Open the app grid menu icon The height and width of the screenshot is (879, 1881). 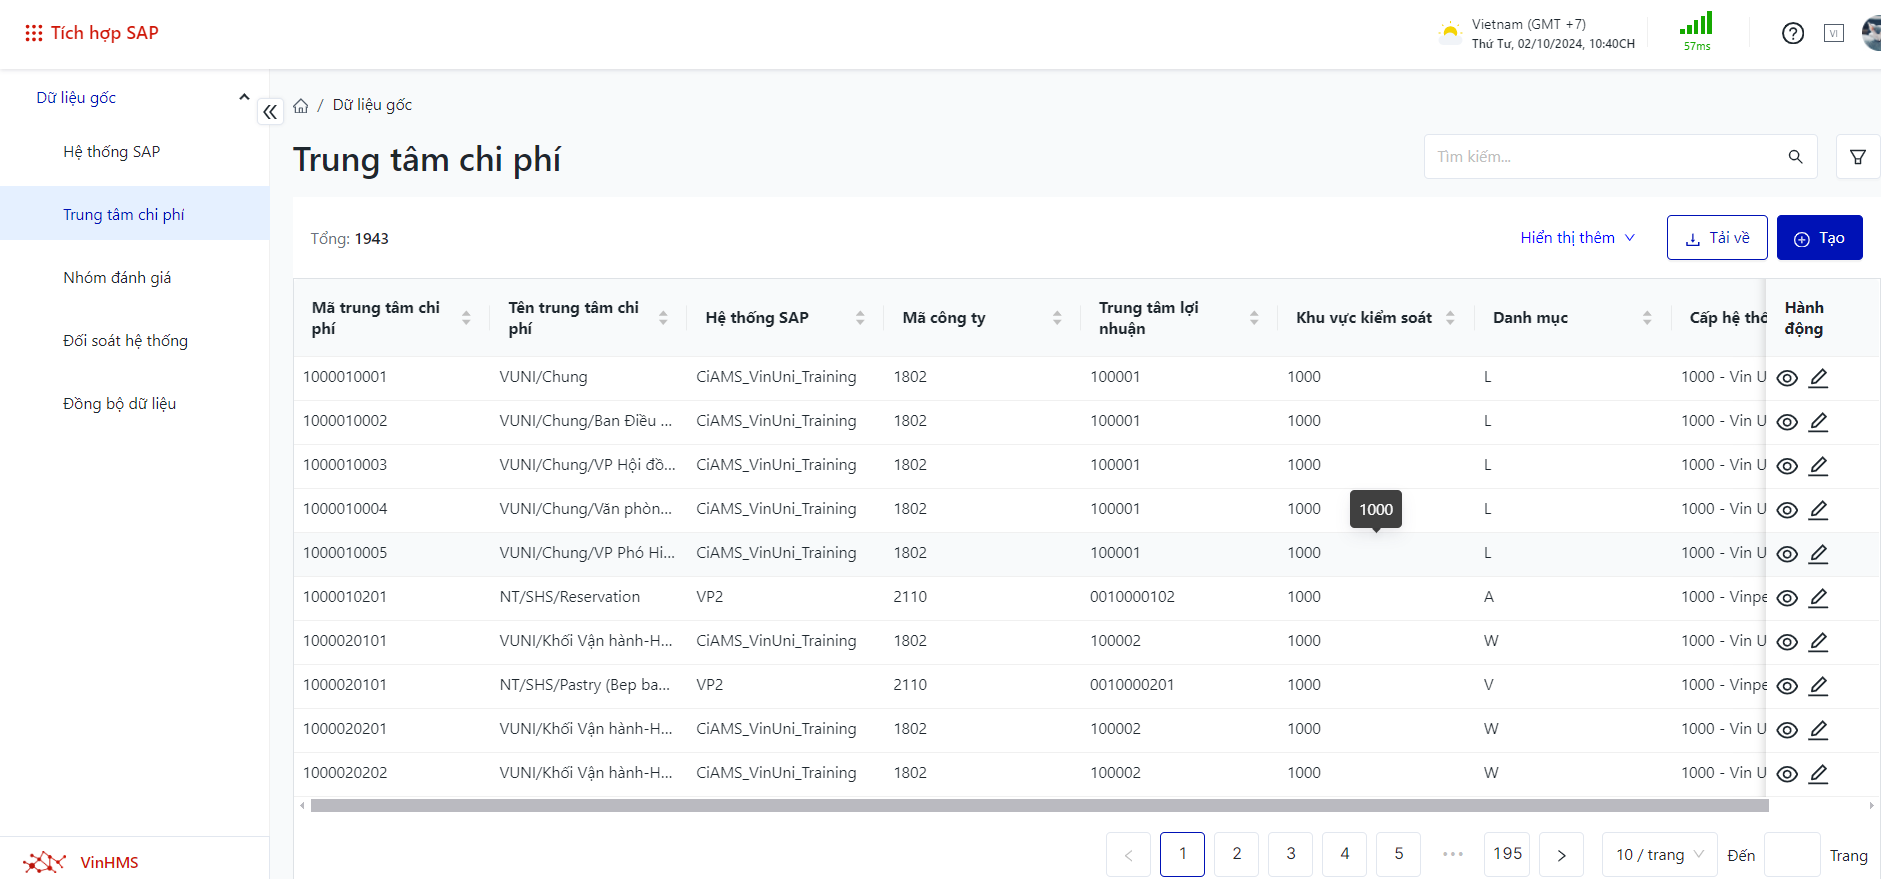[33, 33]
